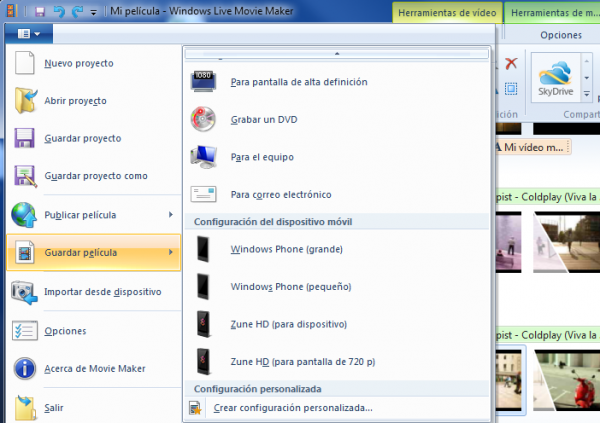
Task: Select Para correo electrónico option
Action: coord(337,194)
